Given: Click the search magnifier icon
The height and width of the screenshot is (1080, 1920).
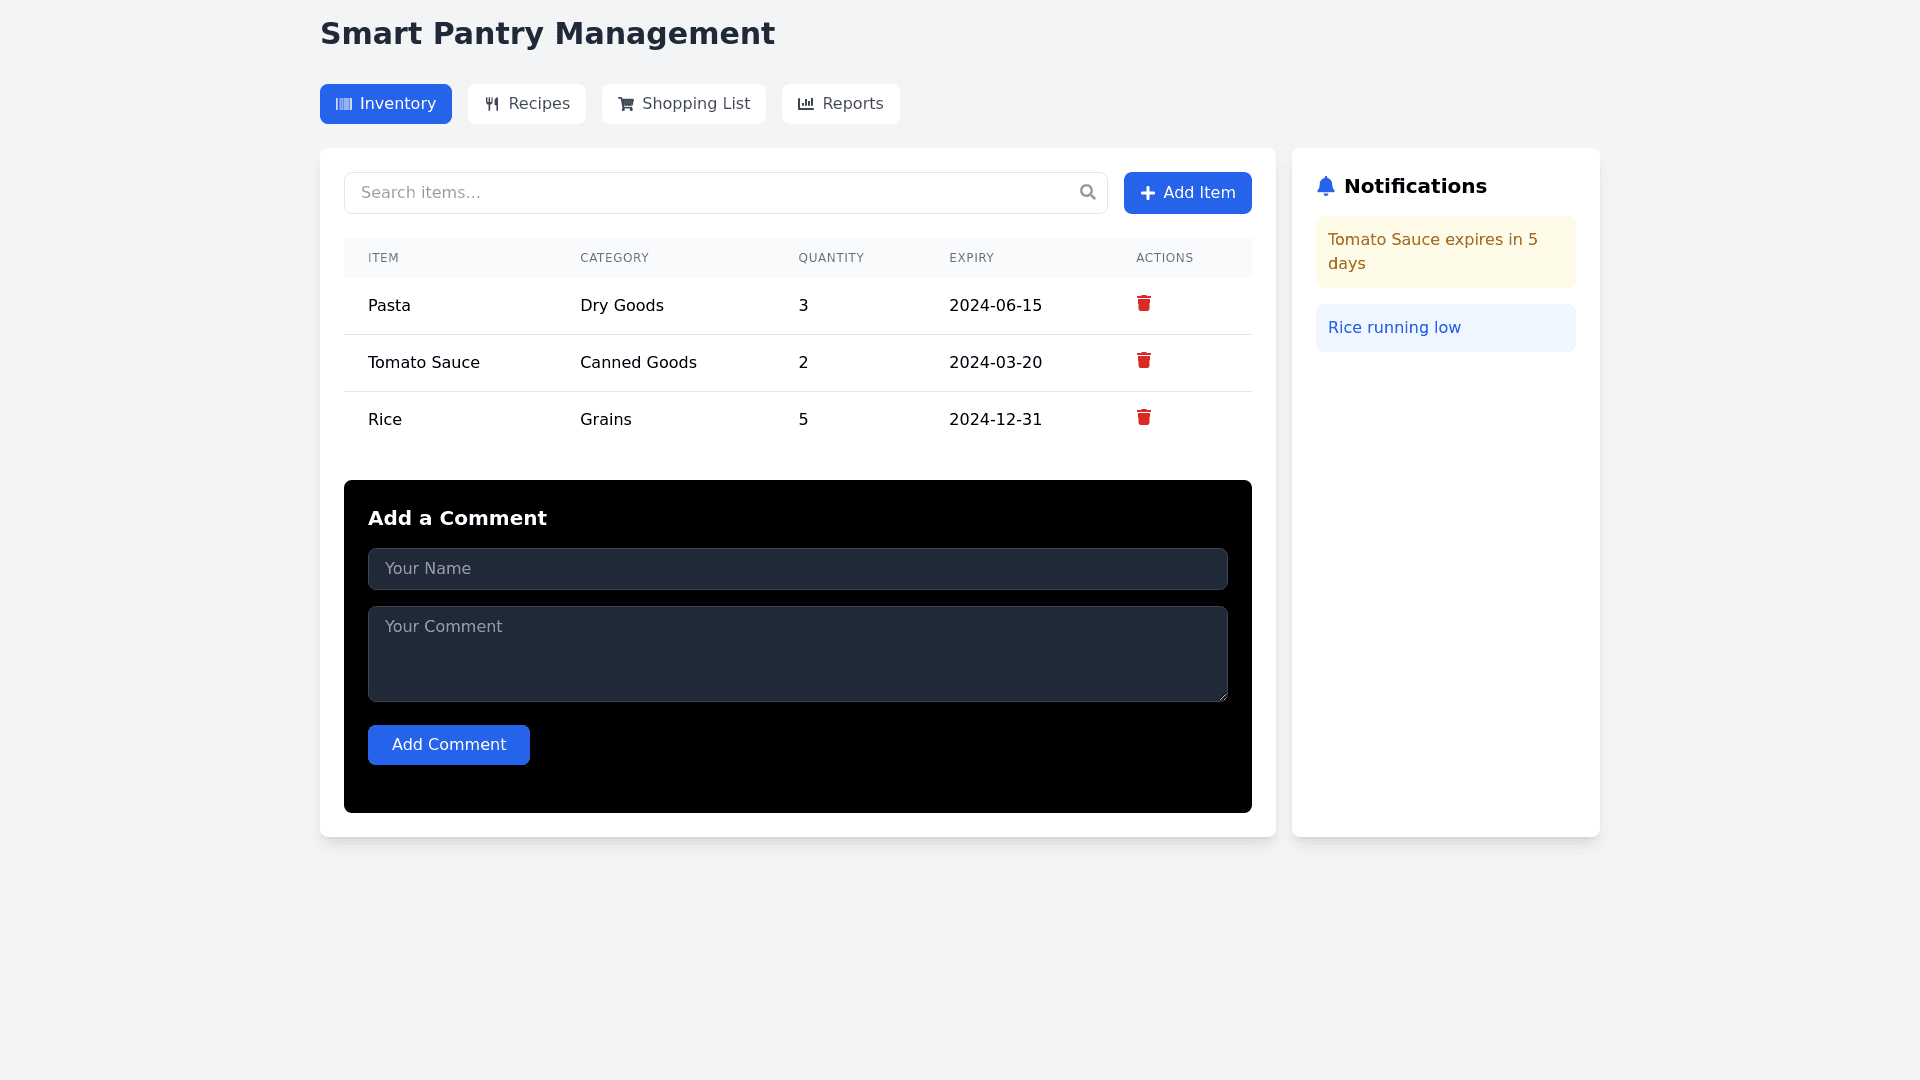Looking at the screenshot, I should (x=1088, y=192).
